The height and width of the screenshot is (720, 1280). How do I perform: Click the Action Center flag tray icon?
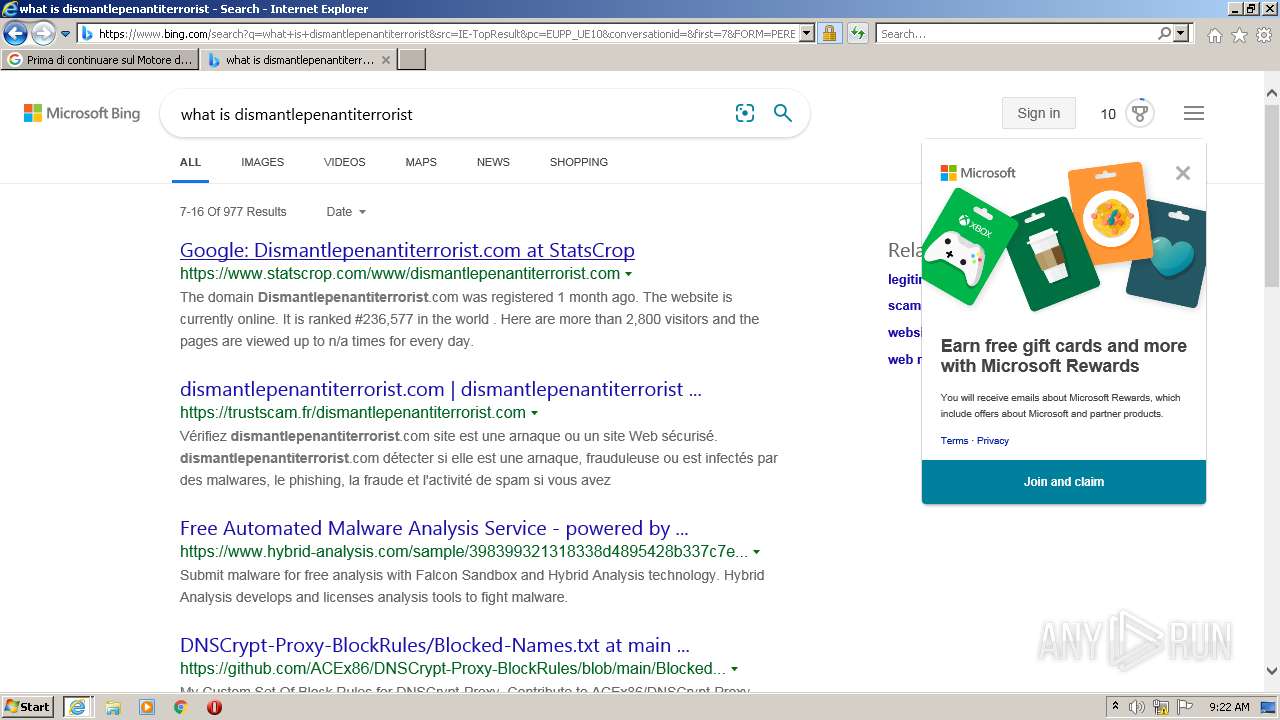pyautogui.click(x=1184, y=707)
